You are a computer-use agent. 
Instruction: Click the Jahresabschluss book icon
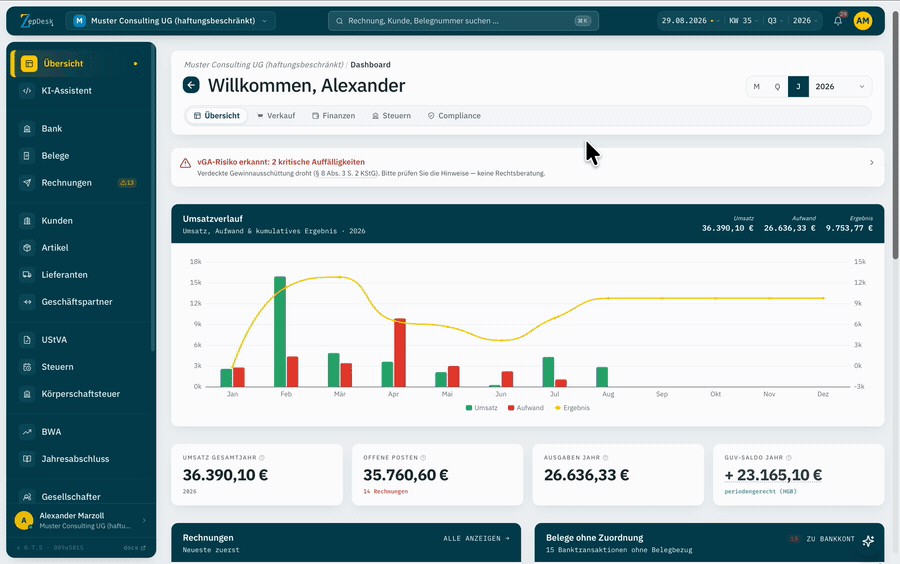[27, 458]
